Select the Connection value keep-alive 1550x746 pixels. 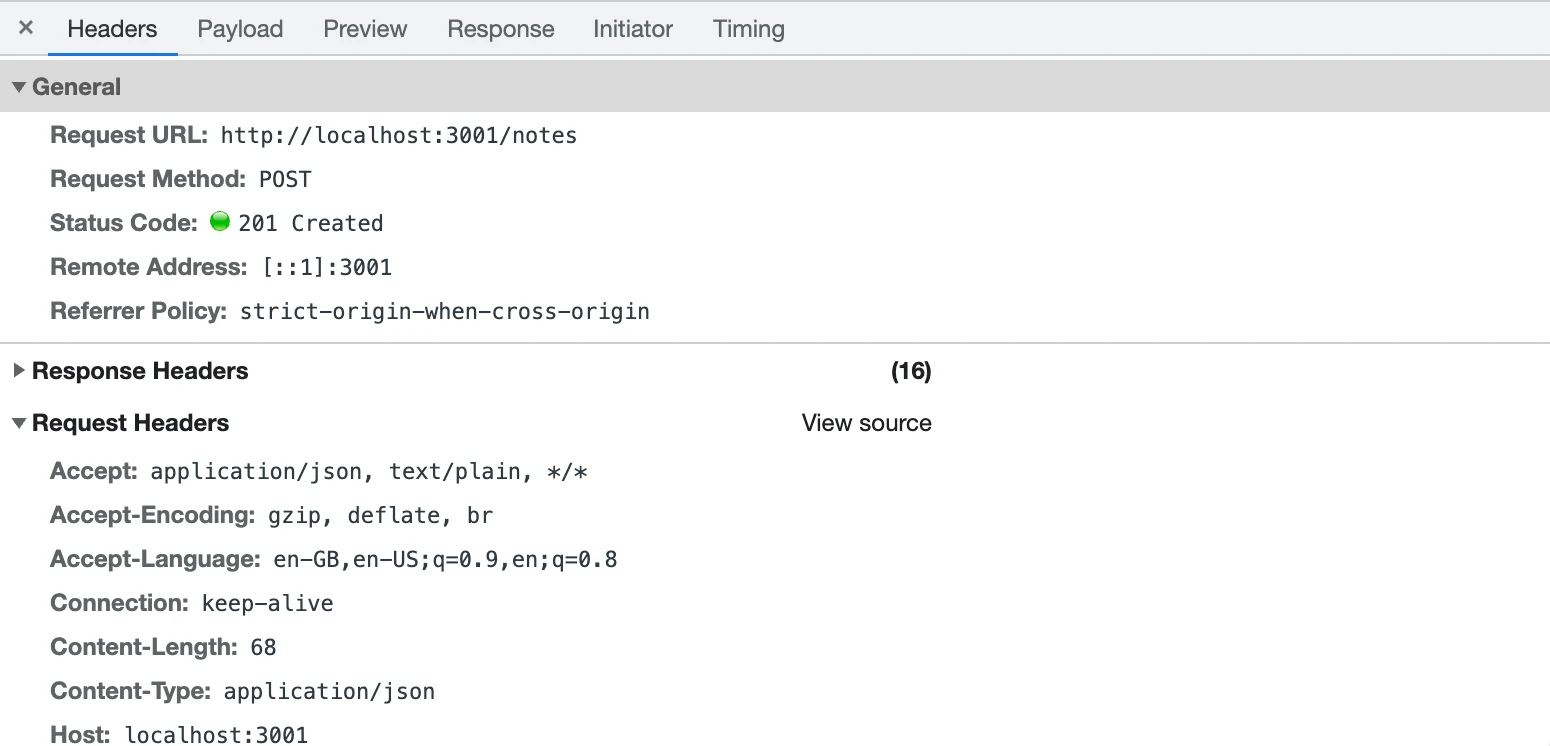coord(267,603)
